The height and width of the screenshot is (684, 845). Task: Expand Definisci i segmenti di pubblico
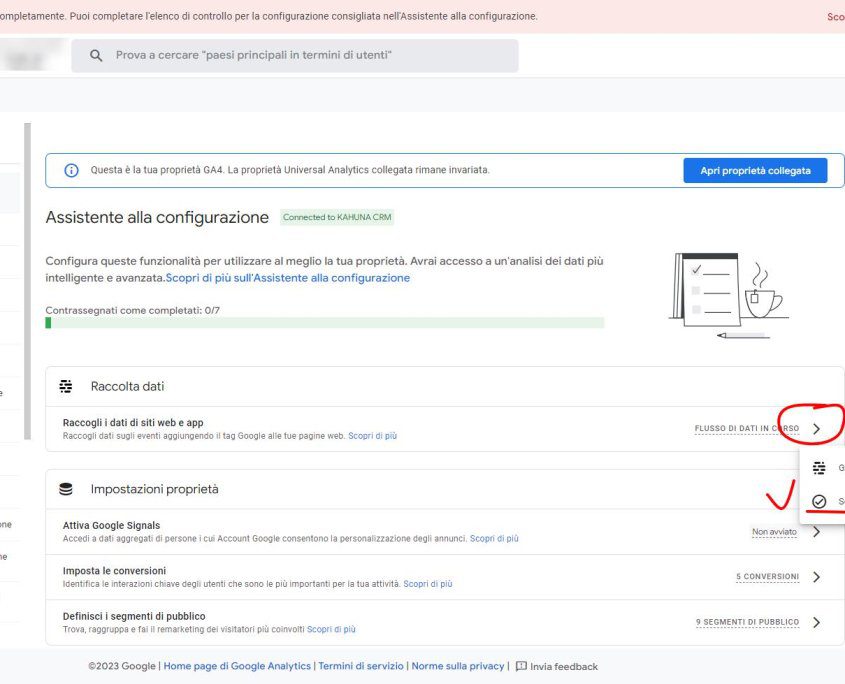click(x=817, y=621)
